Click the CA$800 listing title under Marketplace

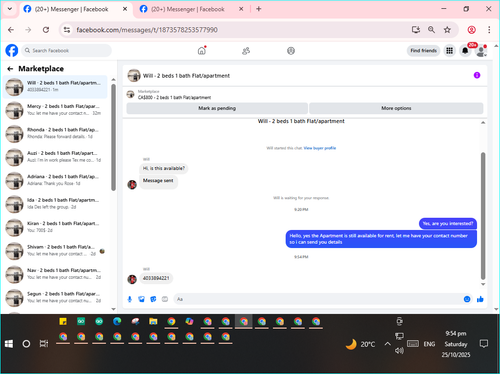coord(175,98)
